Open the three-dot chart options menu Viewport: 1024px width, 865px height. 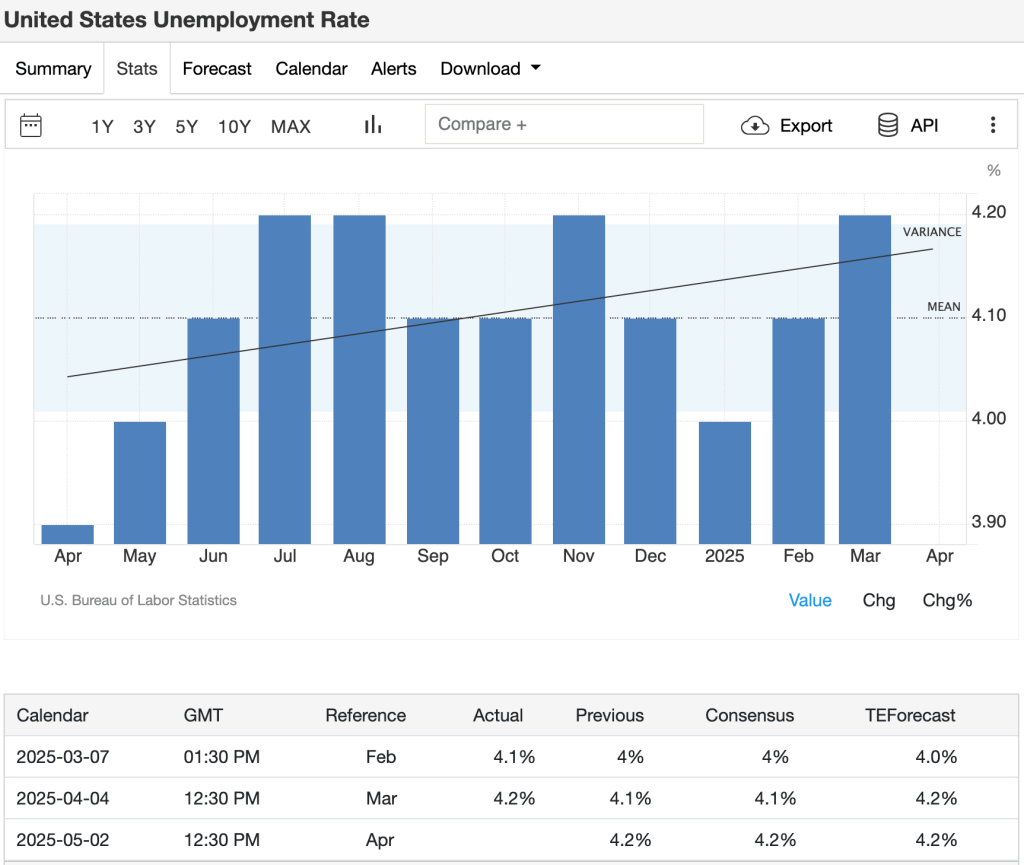993,125
